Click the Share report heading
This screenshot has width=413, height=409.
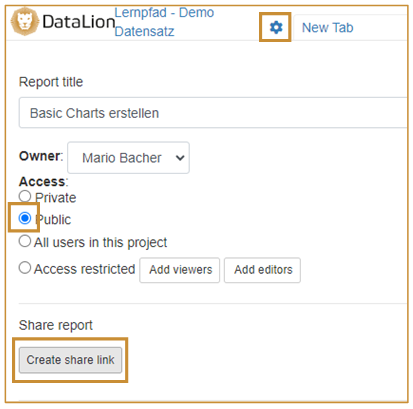56,325
